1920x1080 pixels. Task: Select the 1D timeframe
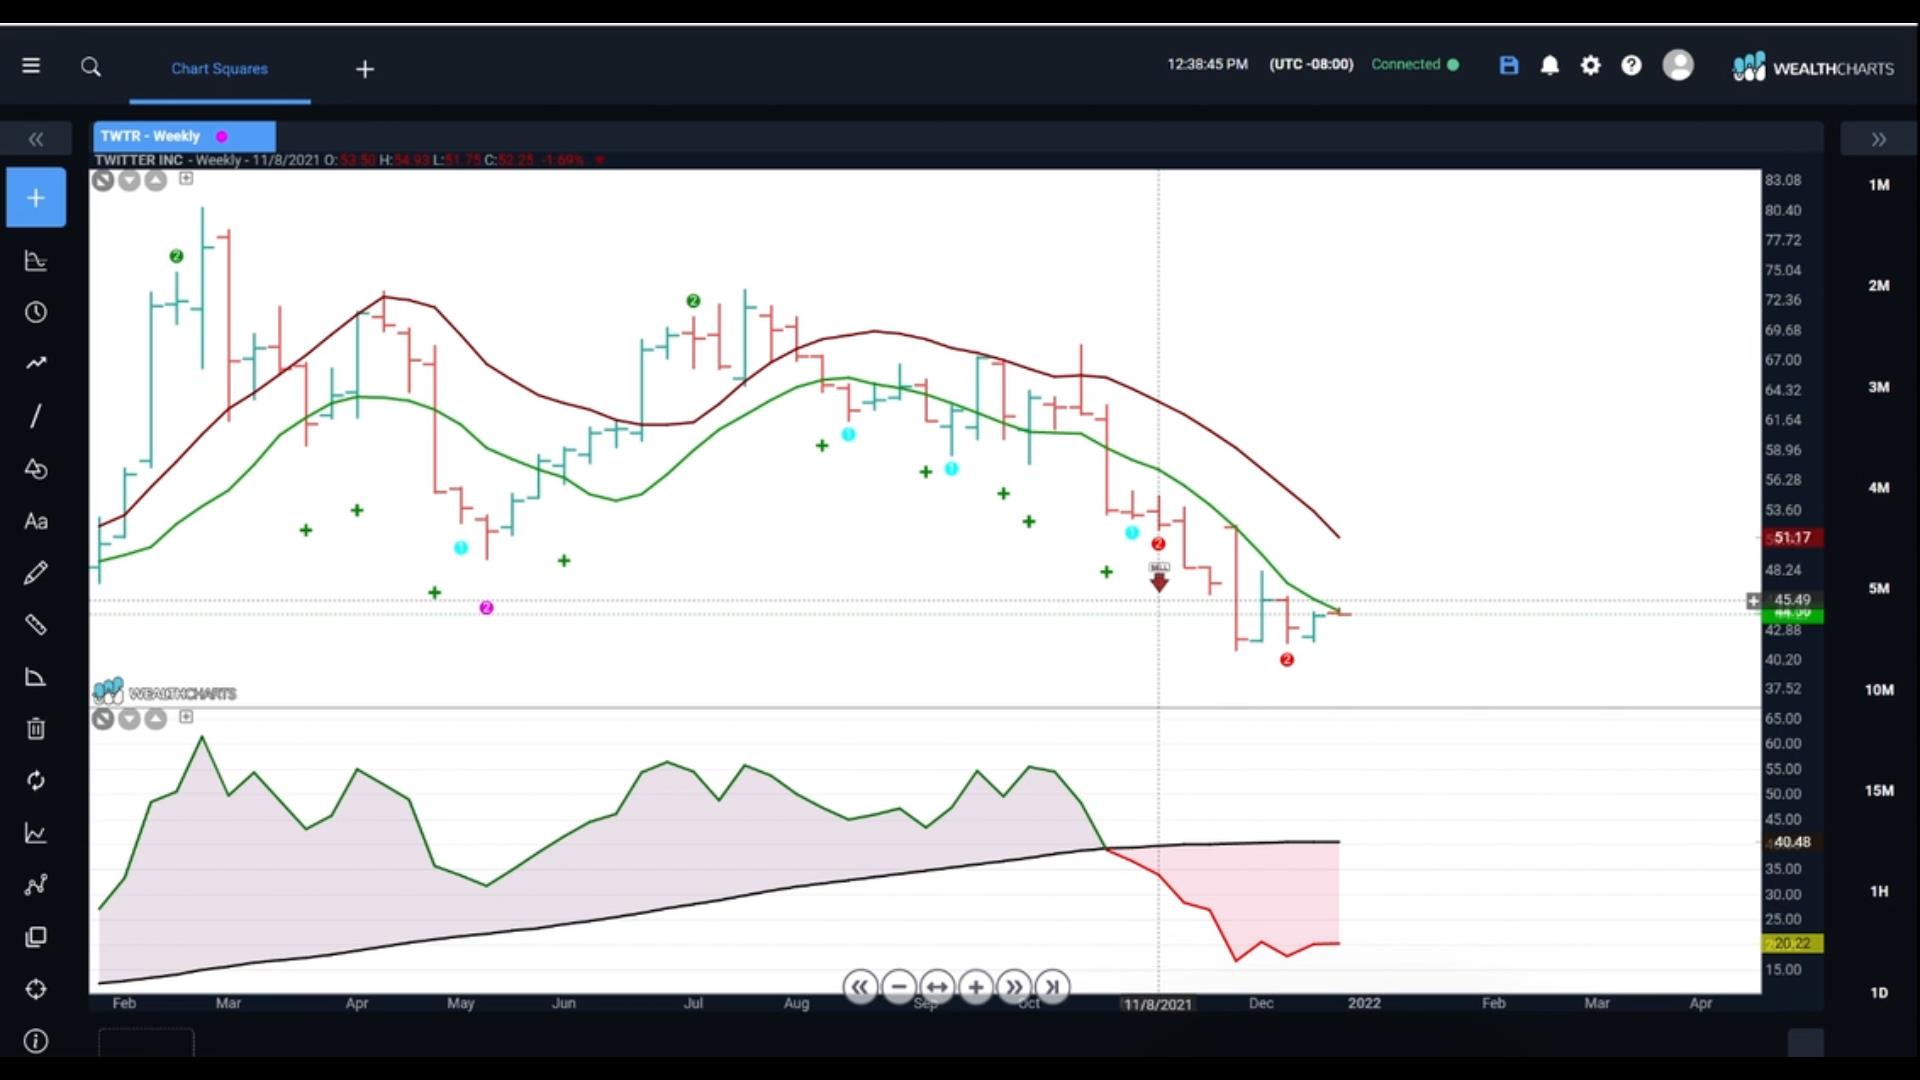coord(1879,993)
